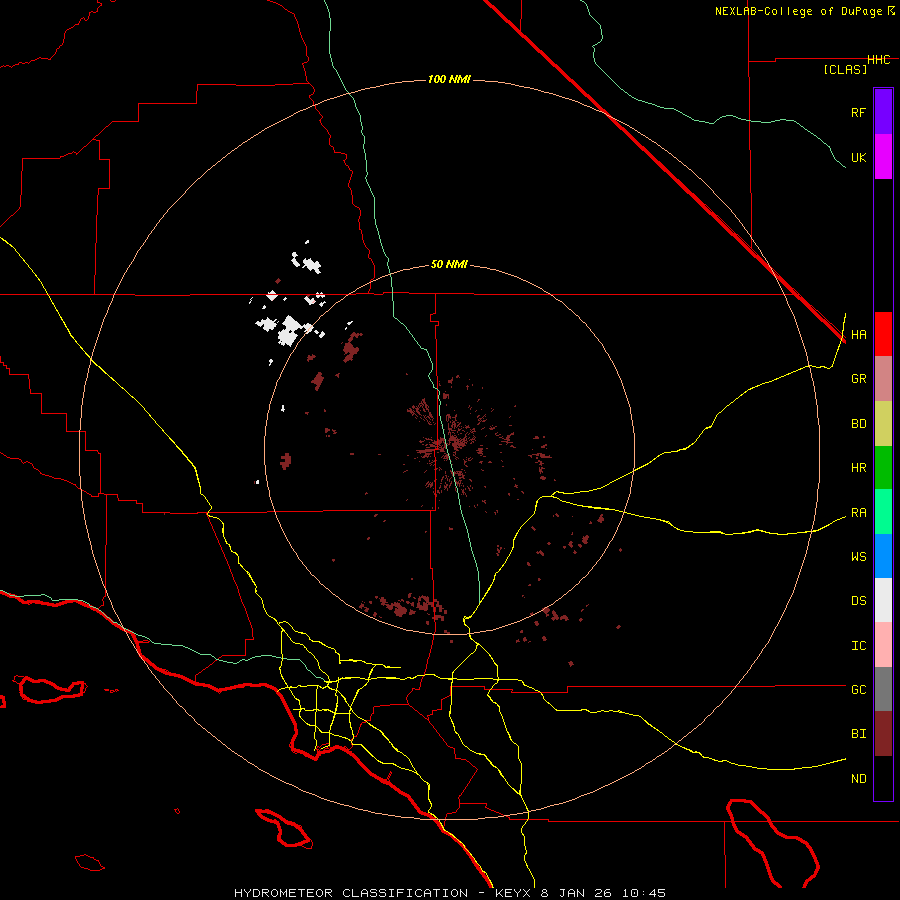Select the yellow BD legend swatch

883,423
